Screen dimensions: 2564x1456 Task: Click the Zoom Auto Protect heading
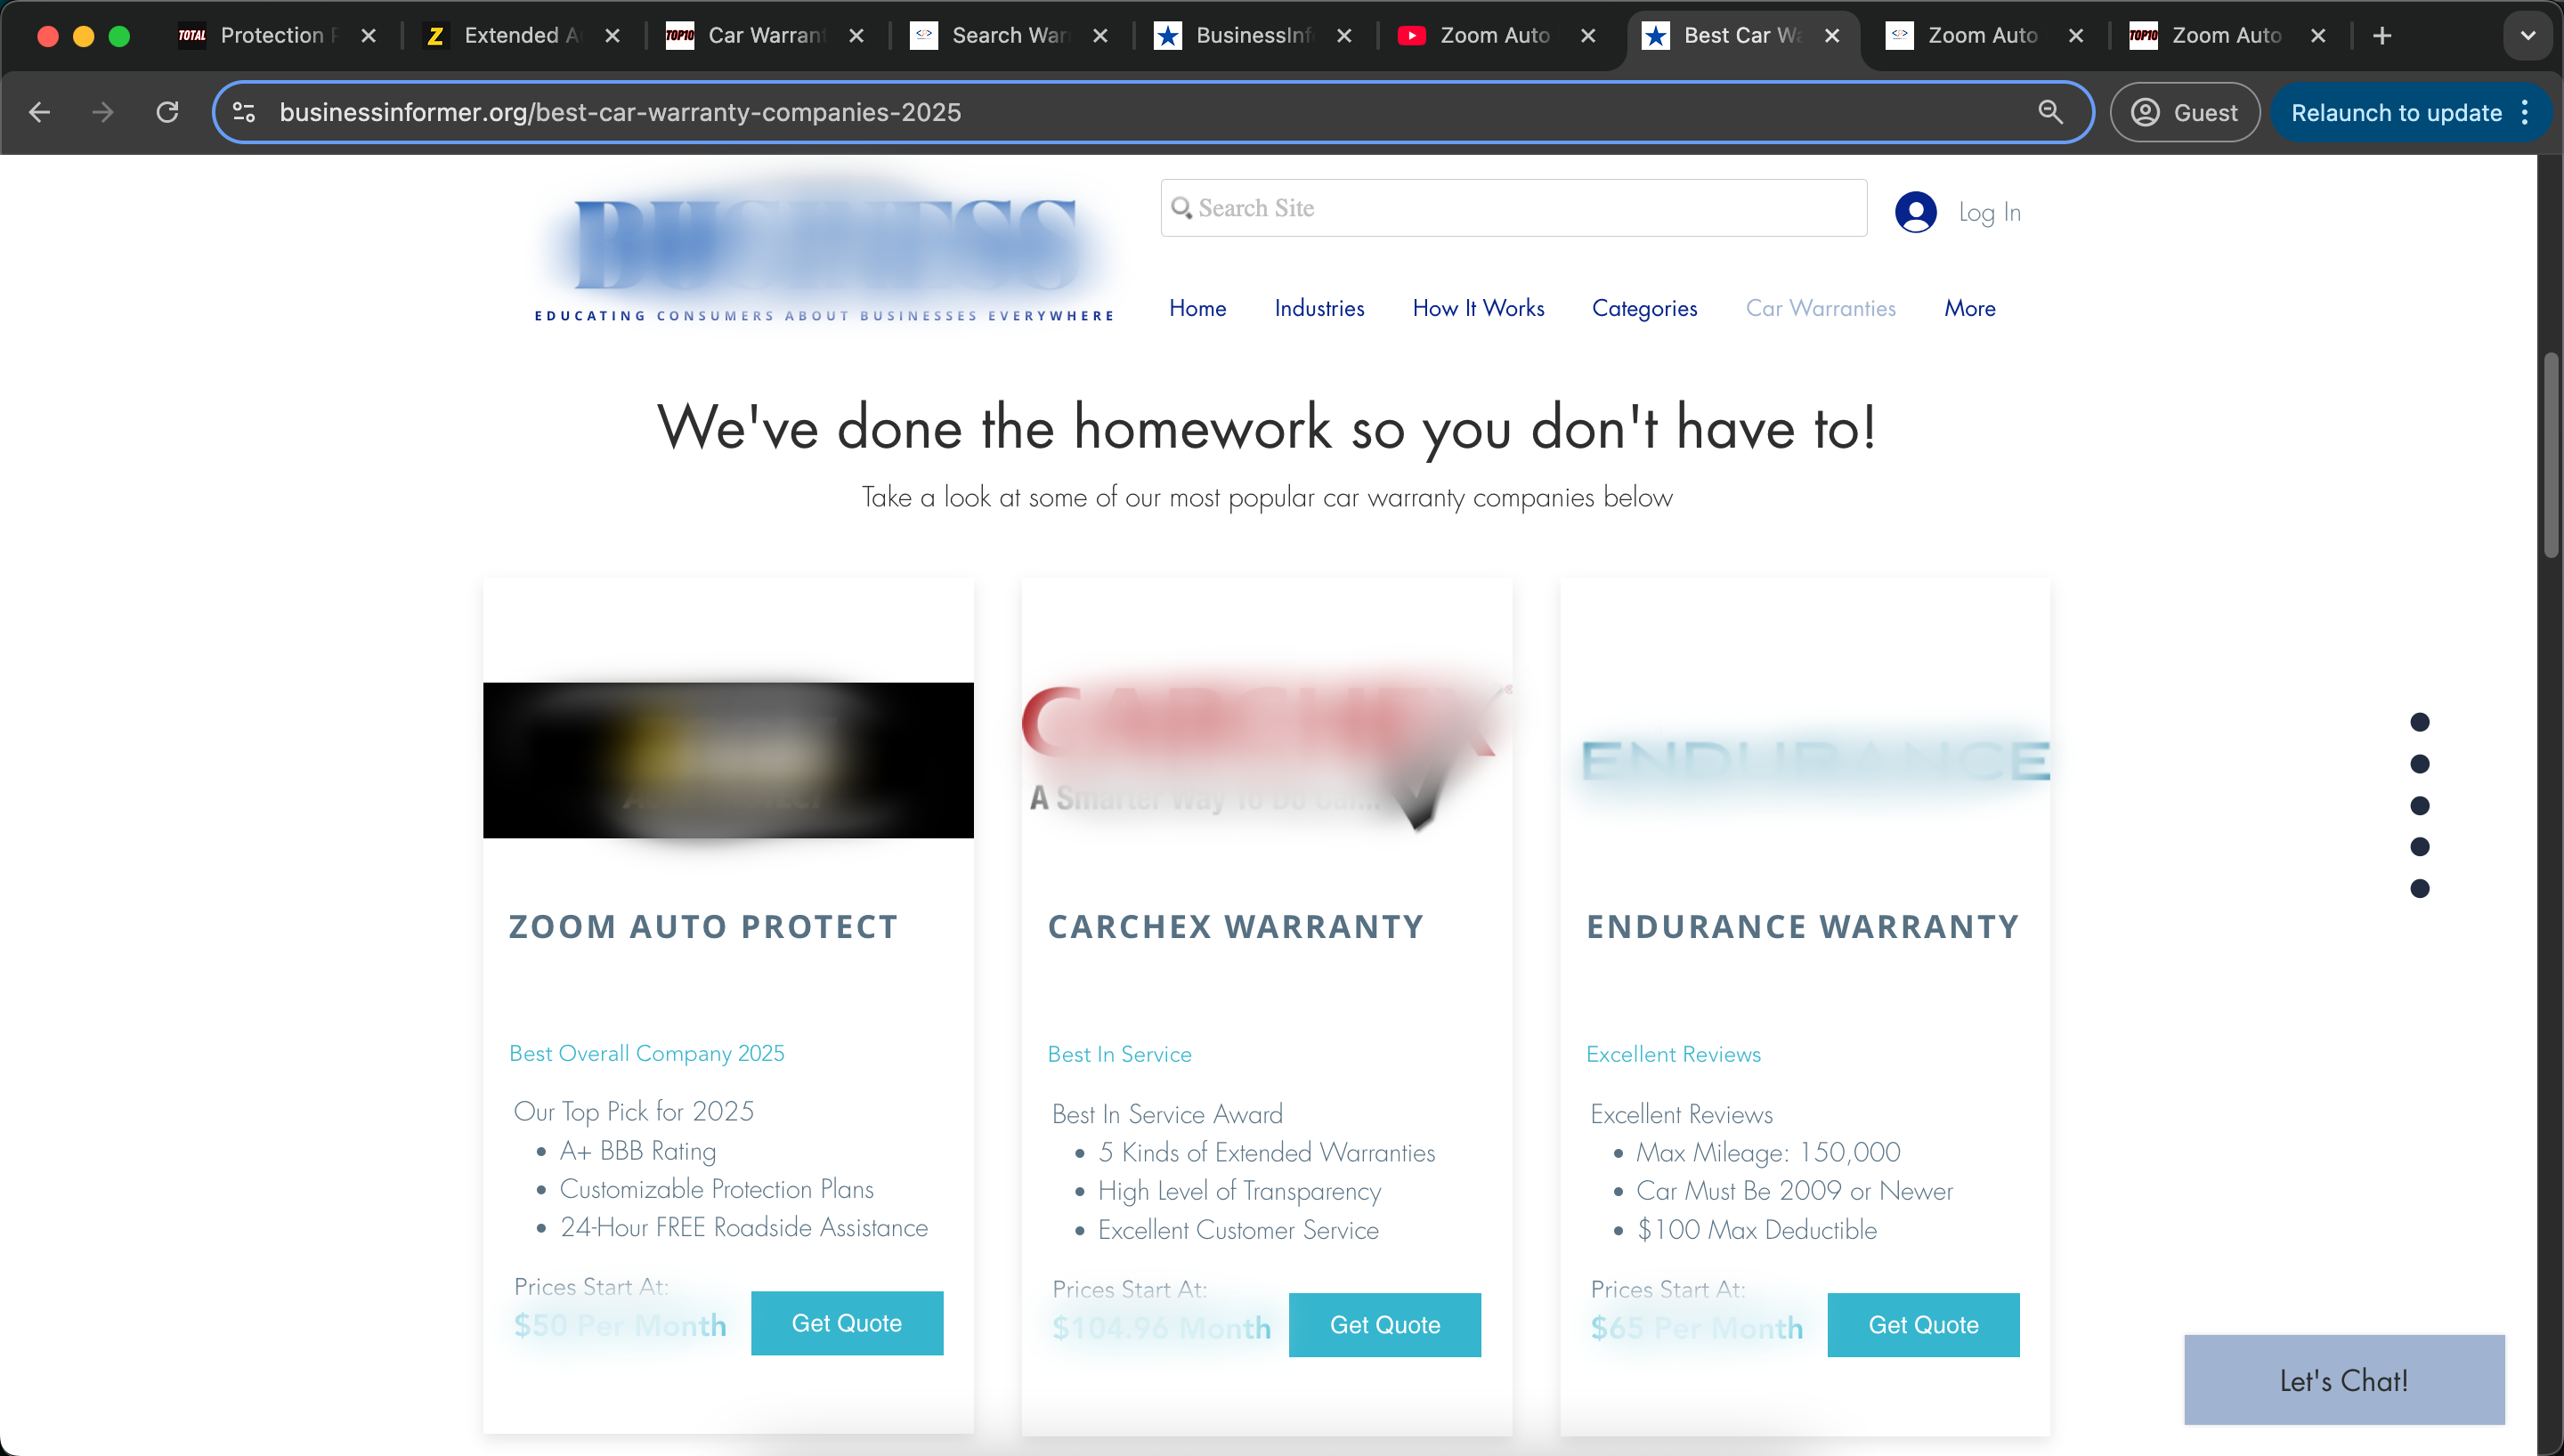(x=703, y=926)
